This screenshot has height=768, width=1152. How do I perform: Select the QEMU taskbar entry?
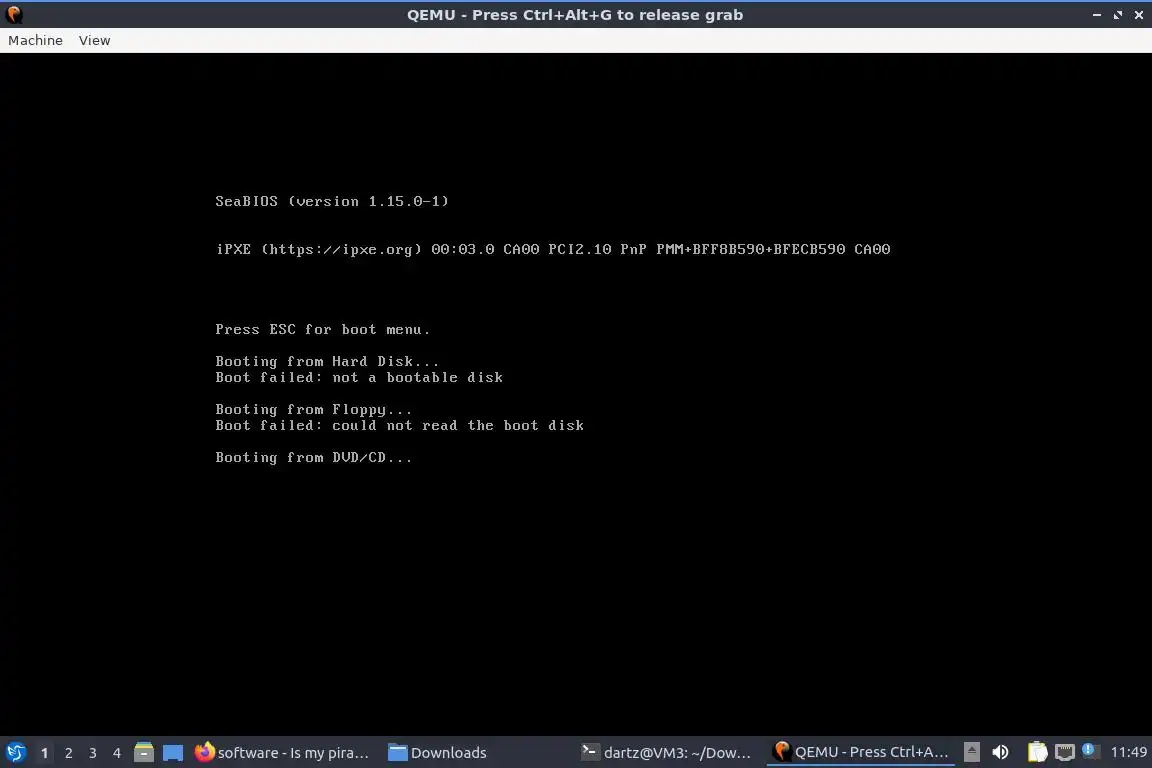[861, 753]
